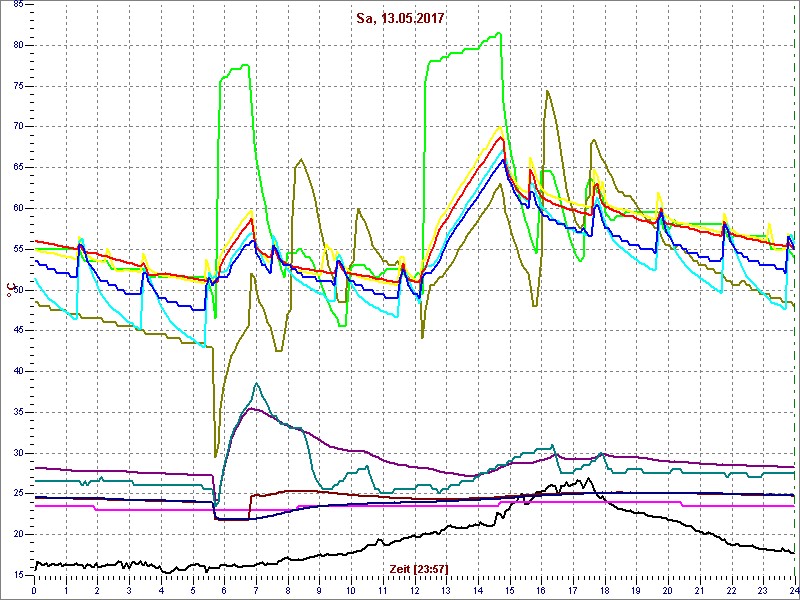Click hour 22 on the time axis
This screenshot has width=800, height=600.
pos(731,590)
